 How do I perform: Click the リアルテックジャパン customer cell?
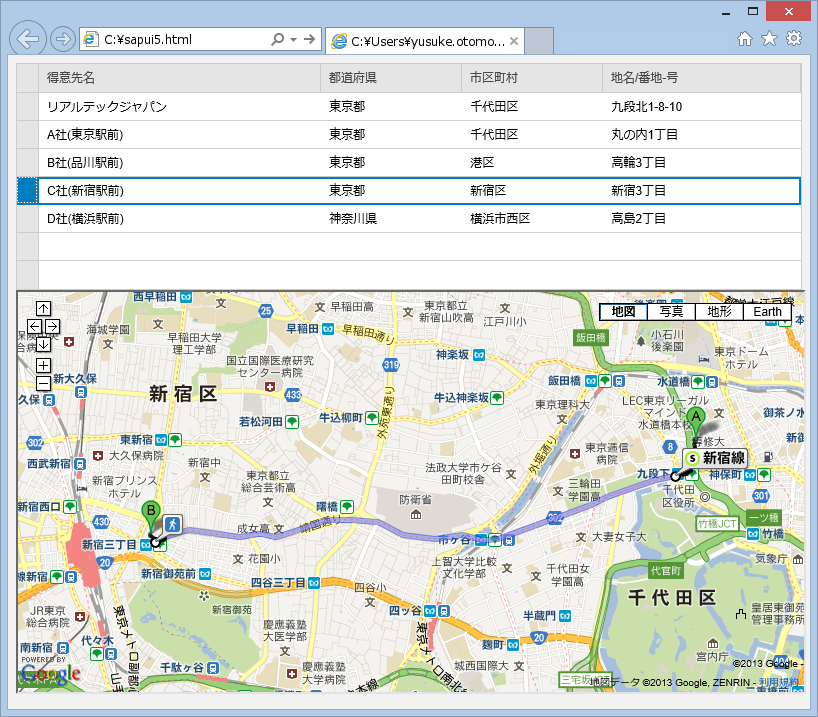click(x=179, y=106)
